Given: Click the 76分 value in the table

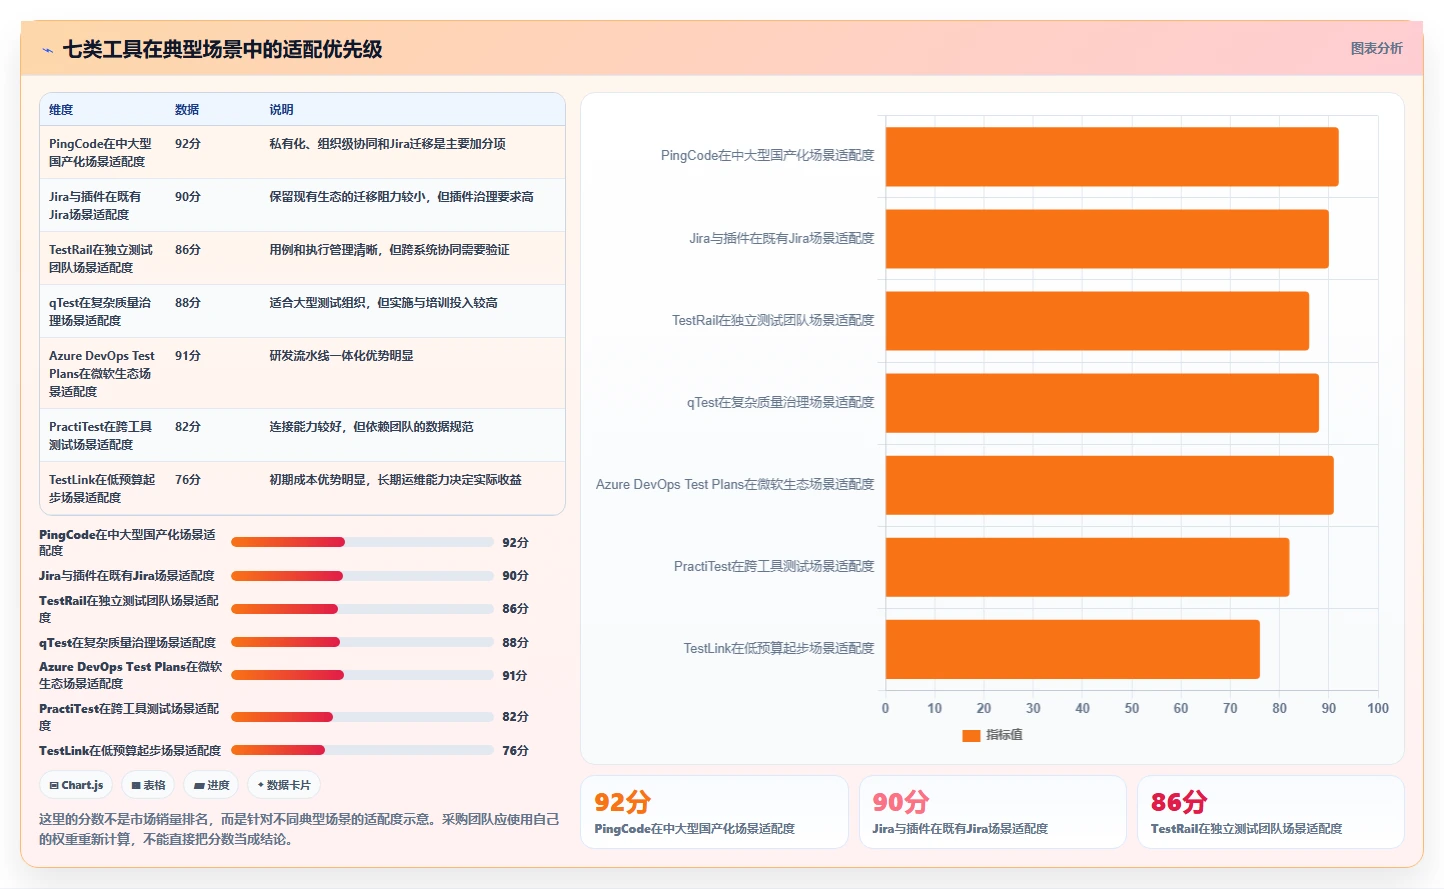Looking at the screenshot, I should tap(188, 480).
